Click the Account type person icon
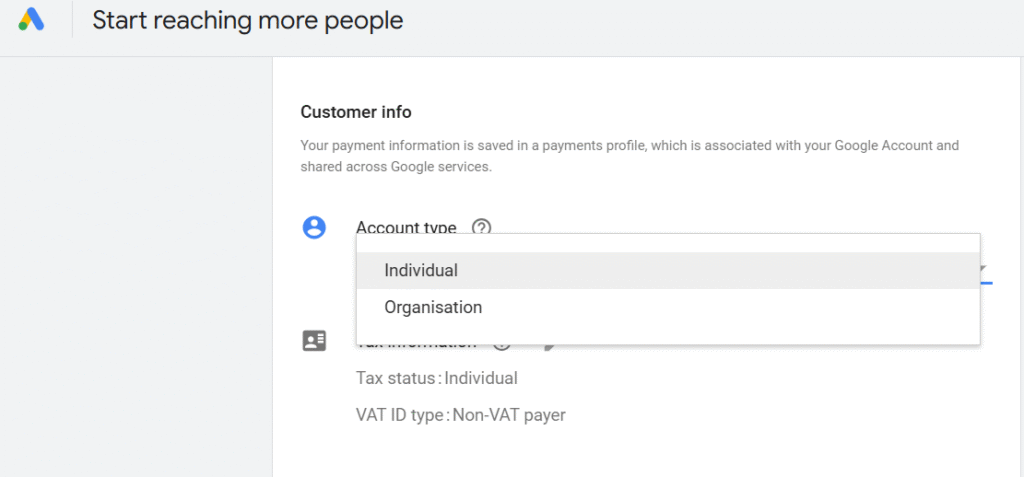The width and height of the screenshot is (1024, 477). click(314, 228)
